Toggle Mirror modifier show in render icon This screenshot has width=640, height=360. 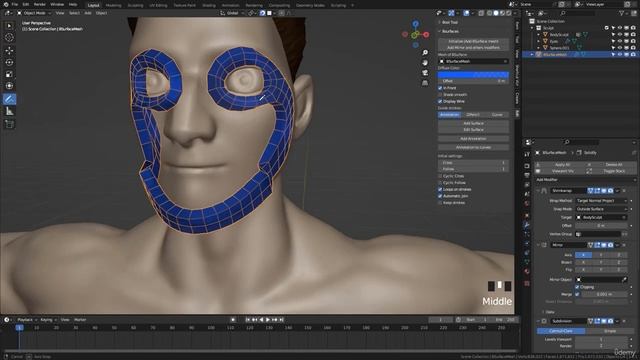coord(610,245)
